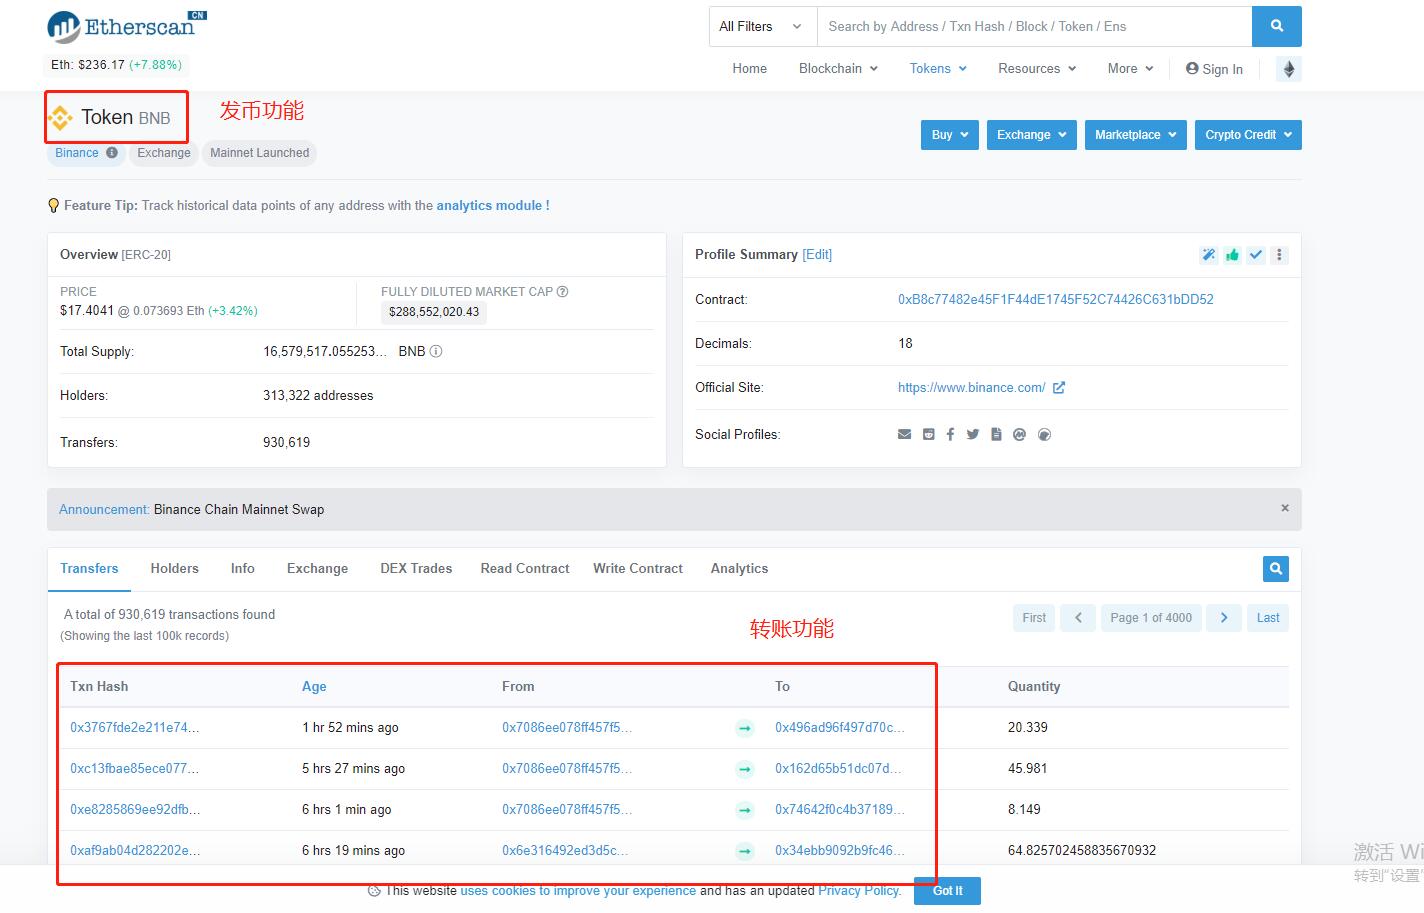Screen dimensions: 1424x913
Task: Expand the Blockchain menu
Action: tap(838, 69)
